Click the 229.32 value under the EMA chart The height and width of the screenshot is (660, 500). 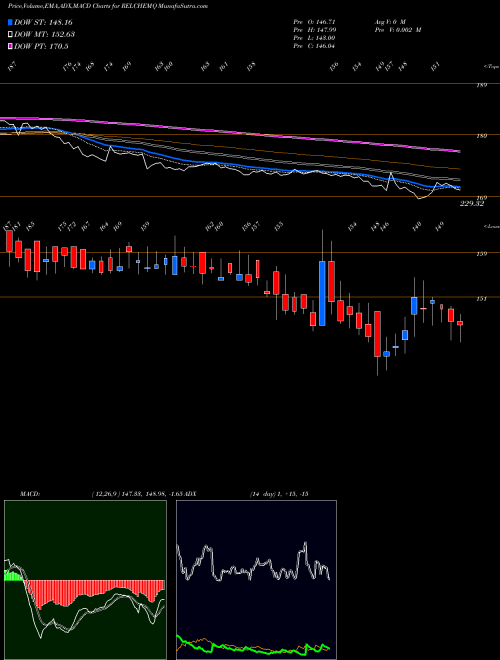tap(472, 204)
